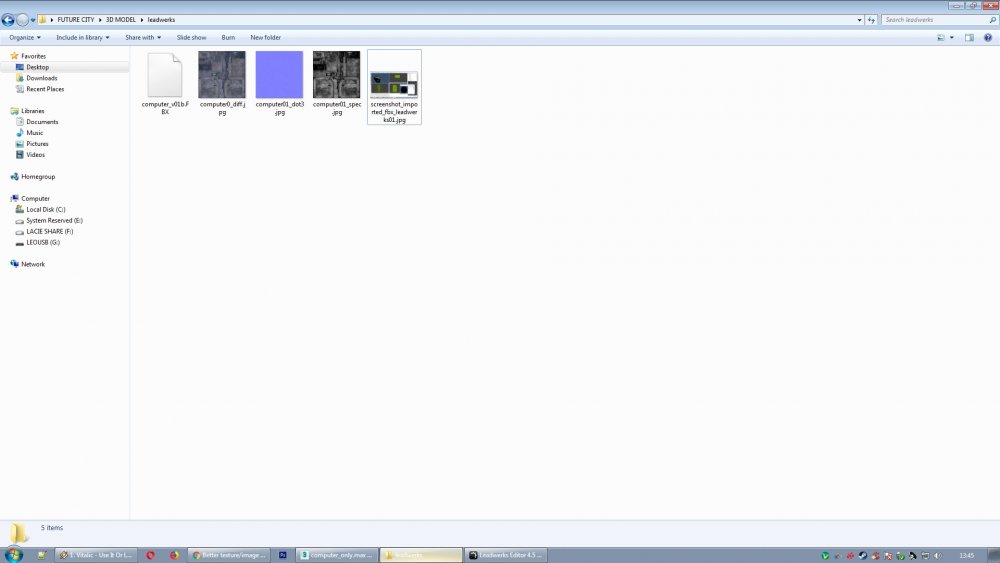Viewport: 1000px width, 563px height.
Task: Open the address bar history dropdown
Action: point(860,20)
